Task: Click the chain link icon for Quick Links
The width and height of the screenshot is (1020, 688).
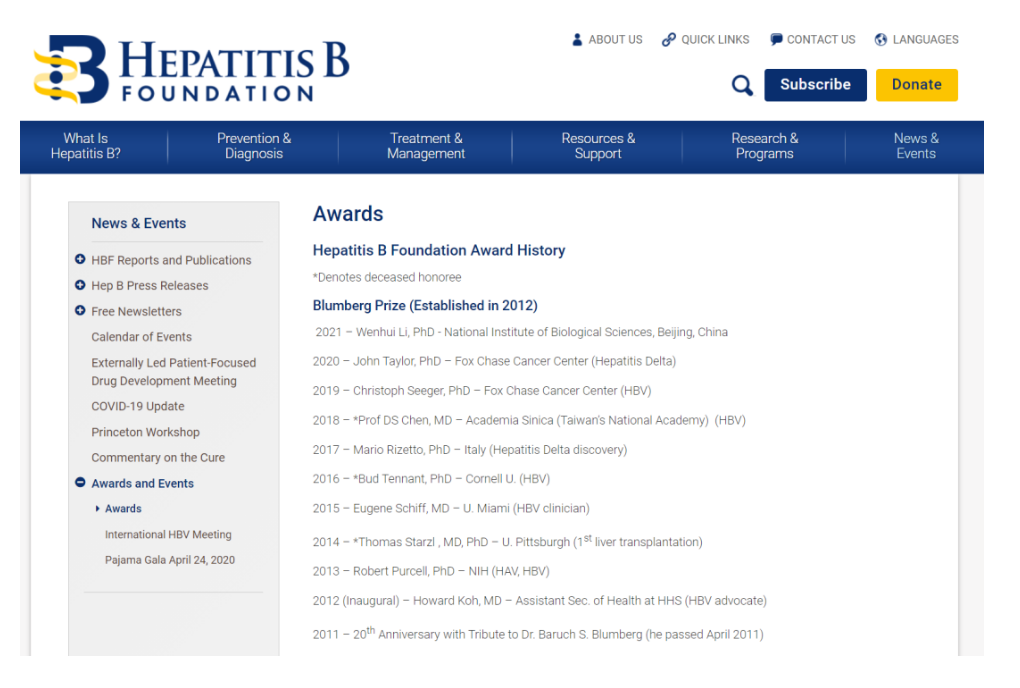Action: 668,40
